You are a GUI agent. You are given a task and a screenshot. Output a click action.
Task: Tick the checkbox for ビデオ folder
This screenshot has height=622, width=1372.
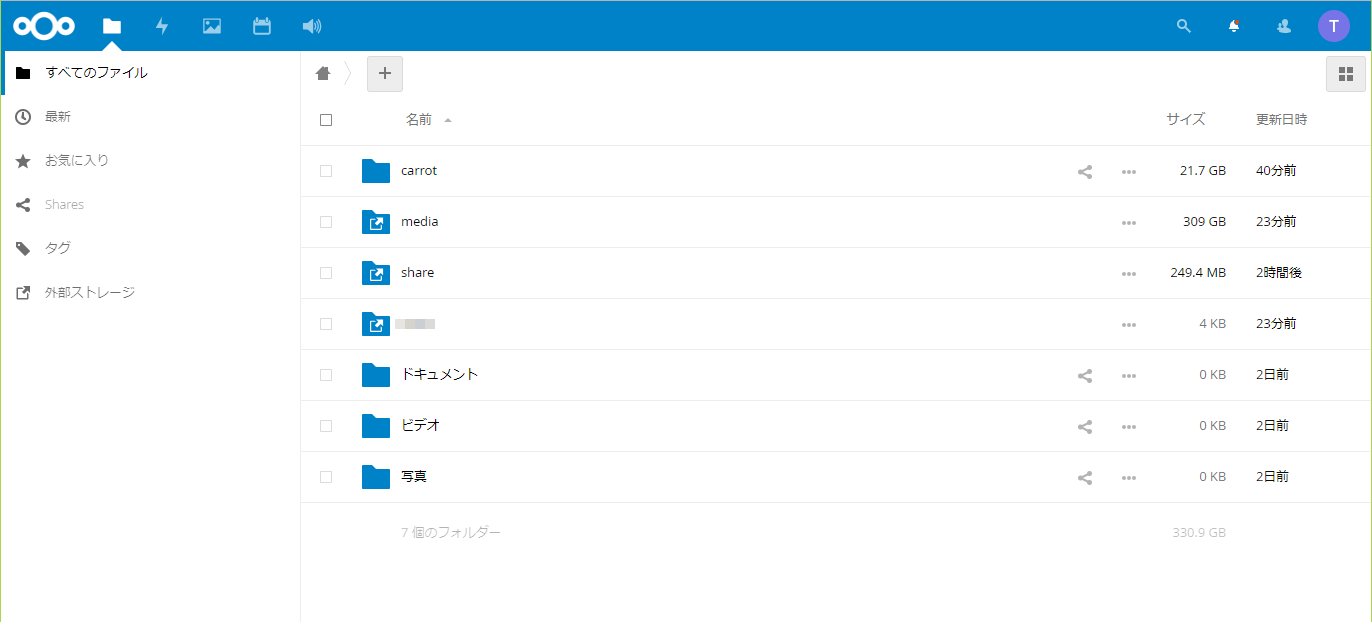point(326,426)
